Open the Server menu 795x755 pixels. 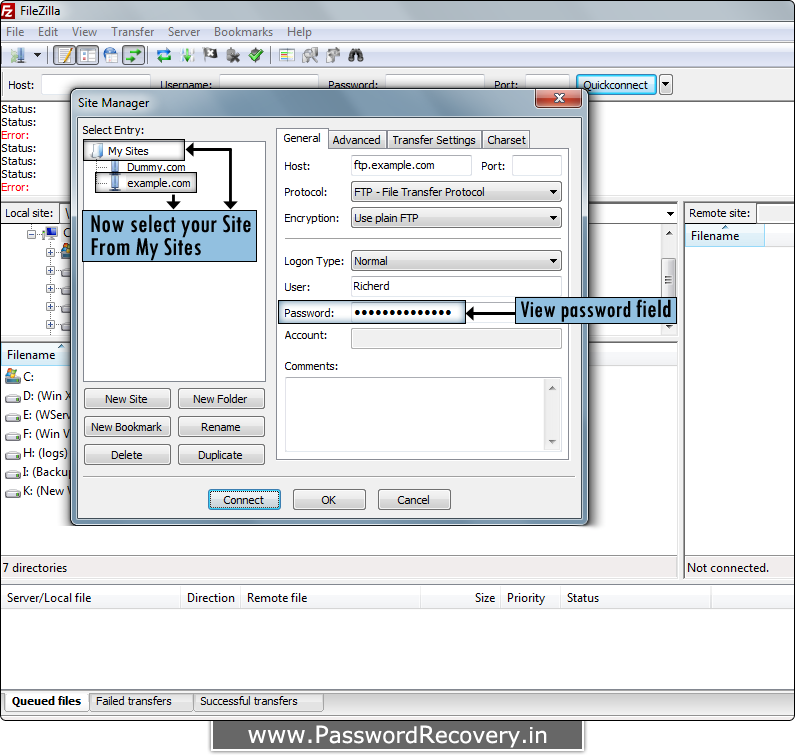(x=184, y=31)
